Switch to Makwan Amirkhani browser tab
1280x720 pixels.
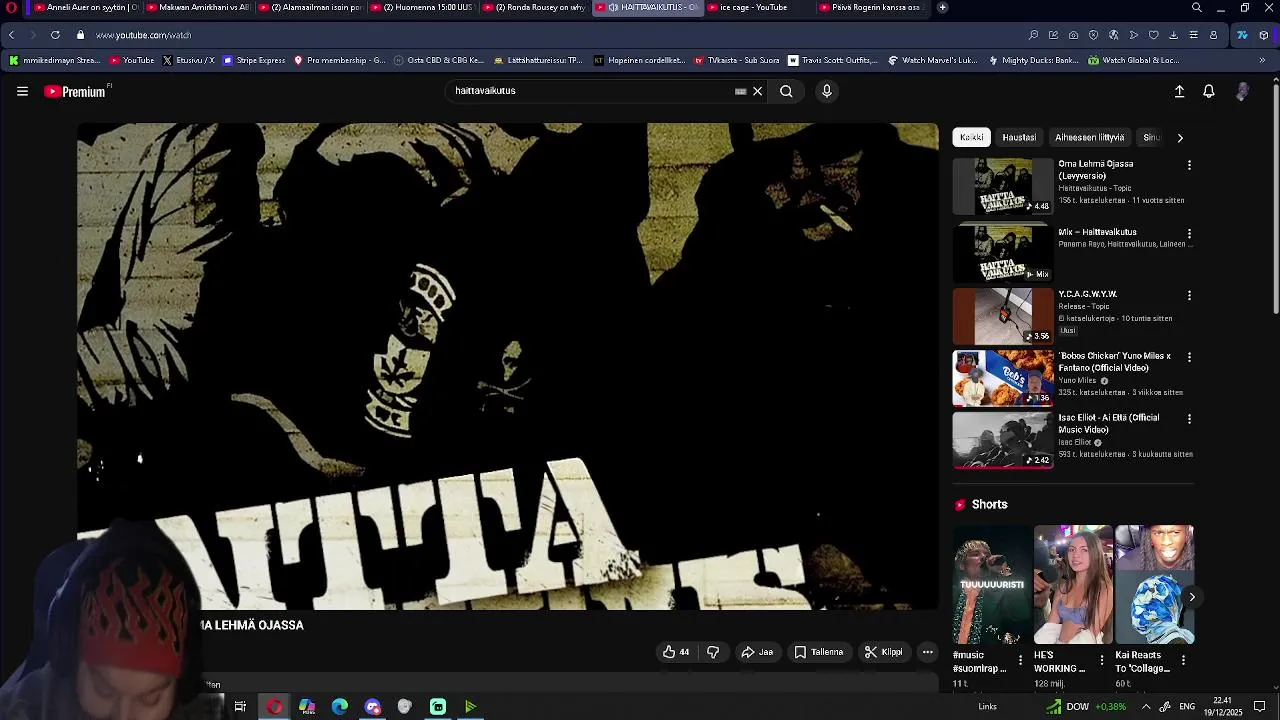[197, 7]
